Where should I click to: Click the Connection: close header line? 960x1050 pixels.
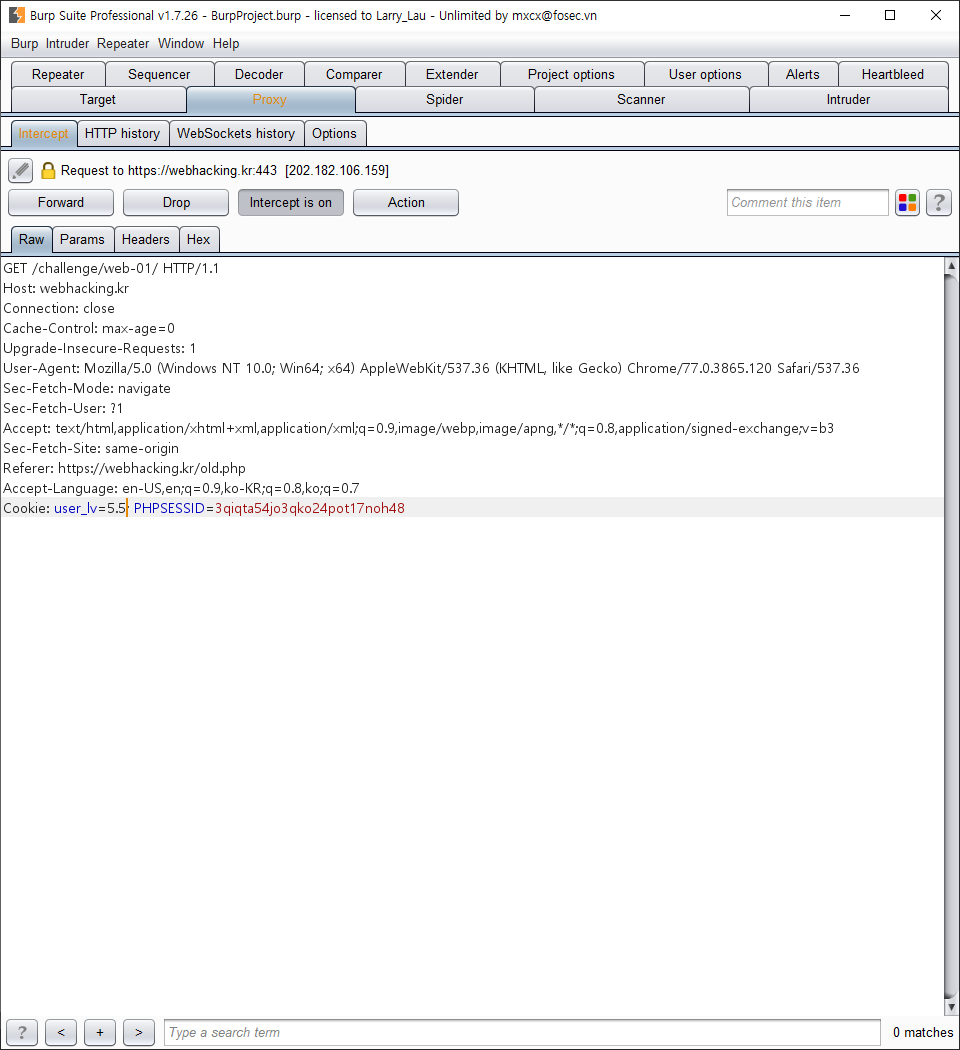[x=59, y=308]
